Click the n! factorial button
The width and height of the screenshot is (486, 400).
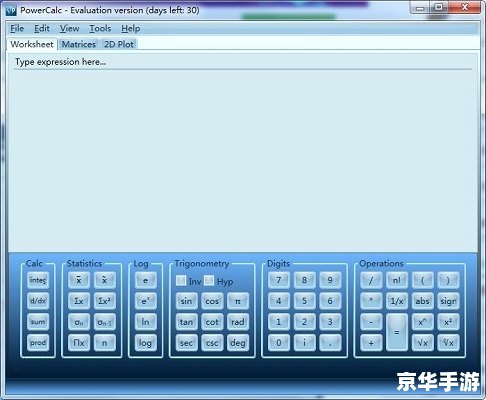tap(397, 280)
